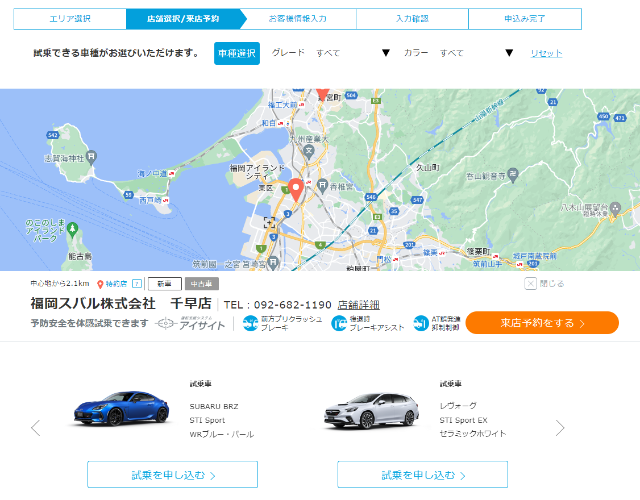640x500 pixels.
Task: Click the 後退時ブレーキアシスト icon
Action: pos(339,323)
